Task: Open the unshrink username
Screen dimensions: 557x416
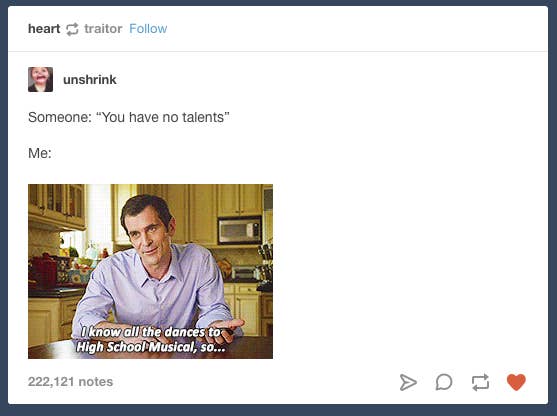Action: pyautogui.click(x=90, y=79)
